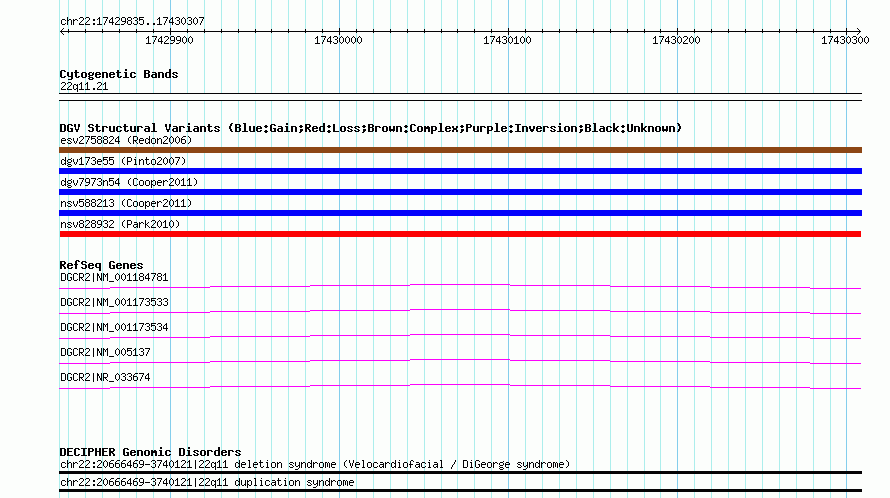Screen dimensions: 890x498
Task: Select transcript DGCR2|NM_001173534 label
Action: point(114,328)
